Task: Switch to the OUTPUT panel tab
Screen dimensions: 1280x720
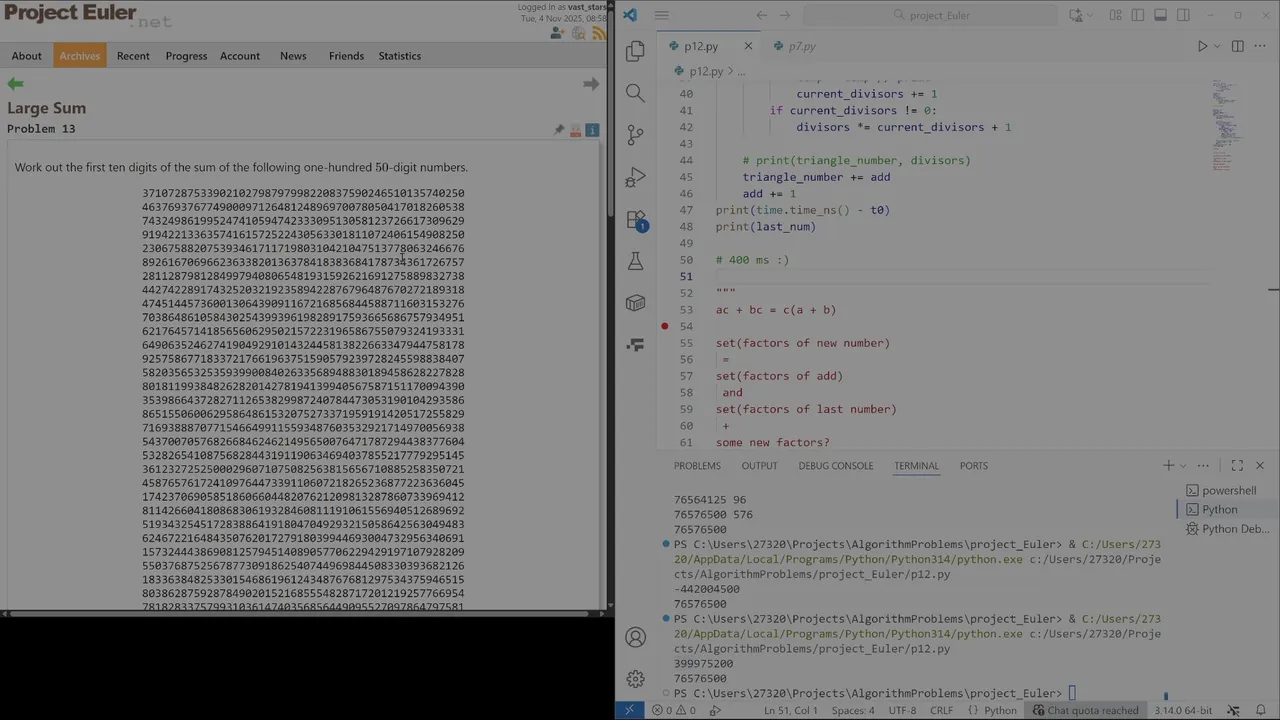Action: pyautogui.click(x=759, y=465)
